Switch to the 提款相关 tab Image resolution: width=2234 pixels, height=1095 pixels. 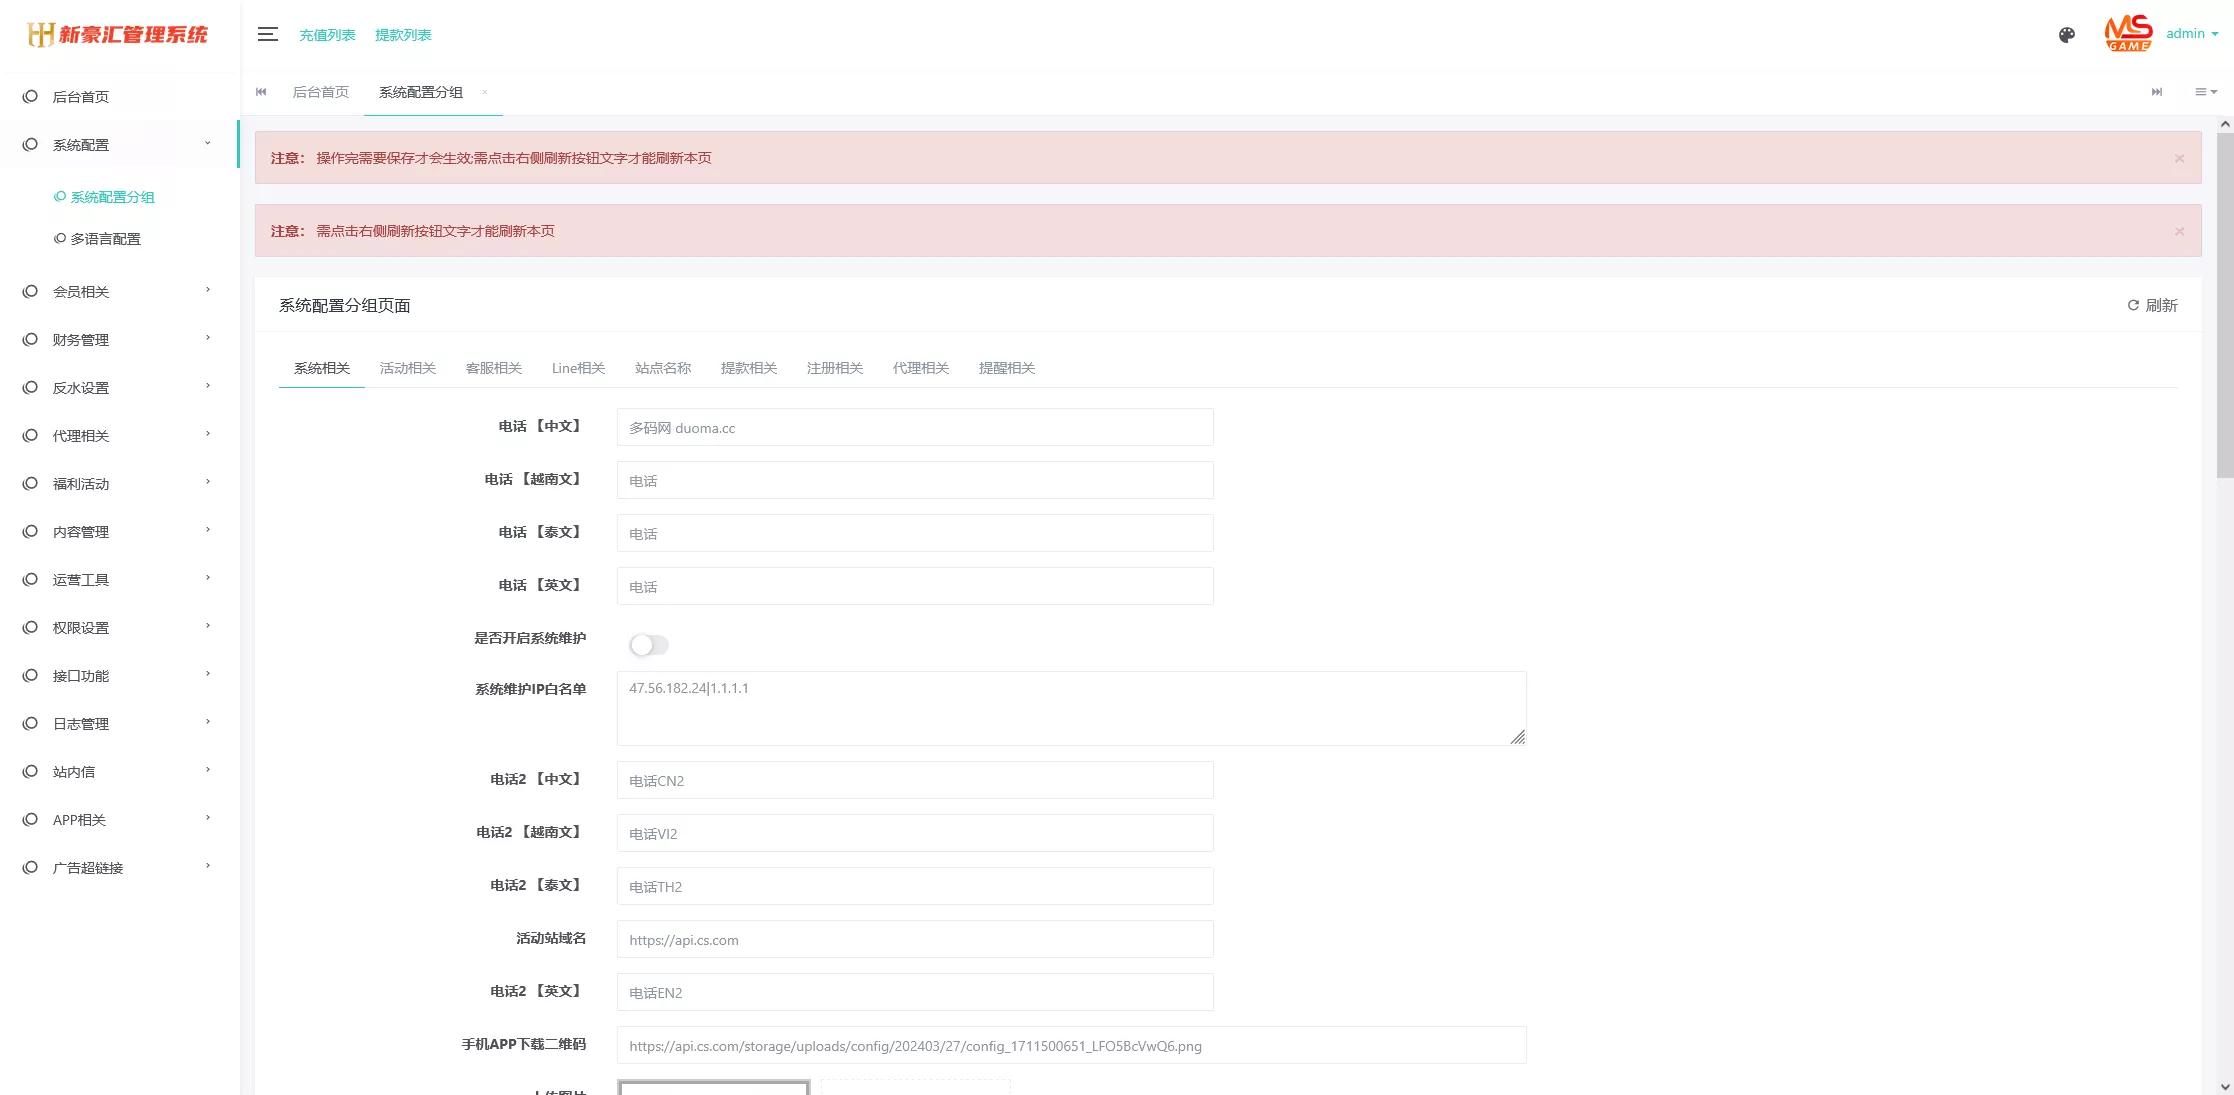pyautogui.click(x=748, y=368)
